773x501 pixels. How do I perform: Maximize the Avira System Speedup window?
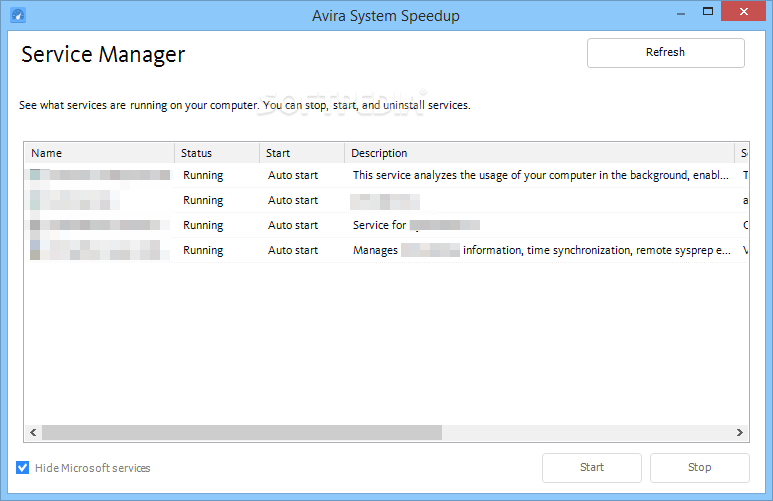tap(708, 12)
